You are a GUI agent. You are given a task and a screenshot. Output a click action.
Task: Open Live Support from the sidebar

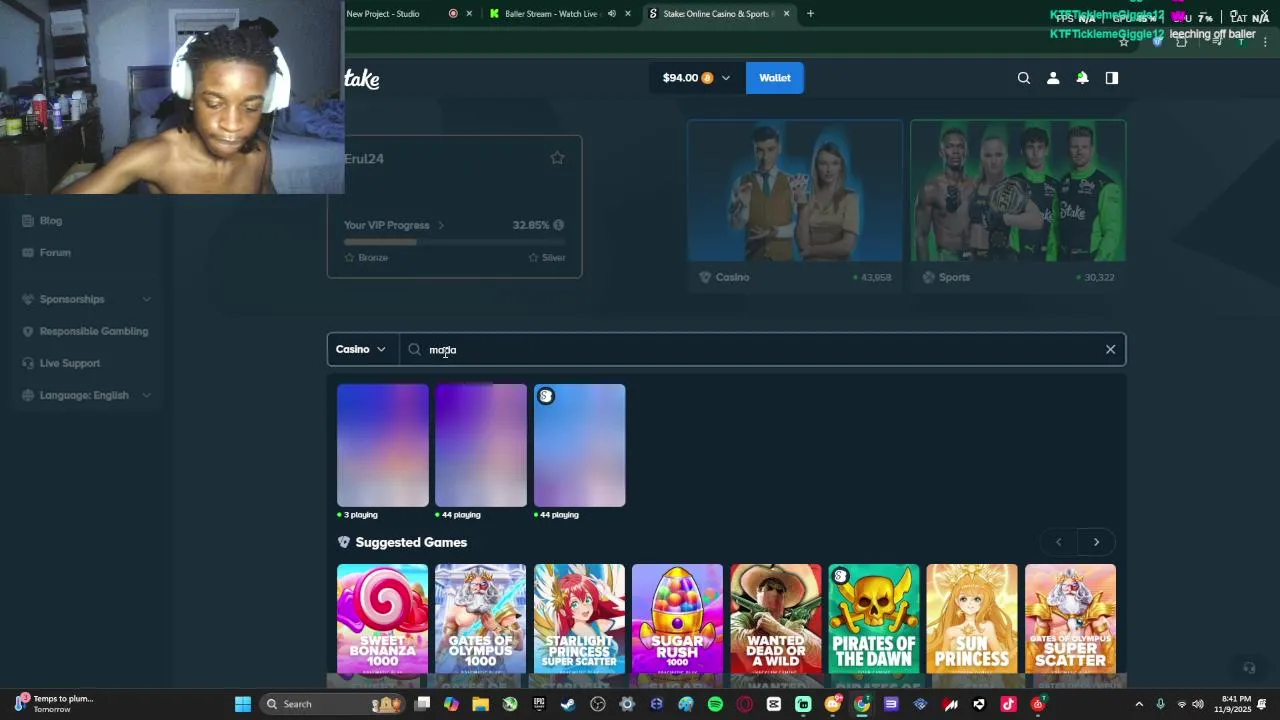pos(69,363)
